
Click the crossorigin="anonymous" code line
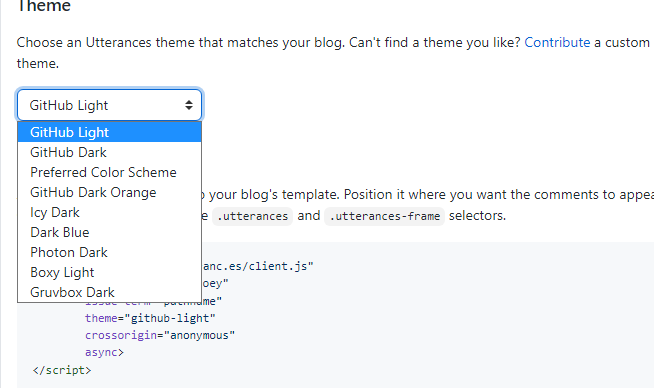pos(160,335)
